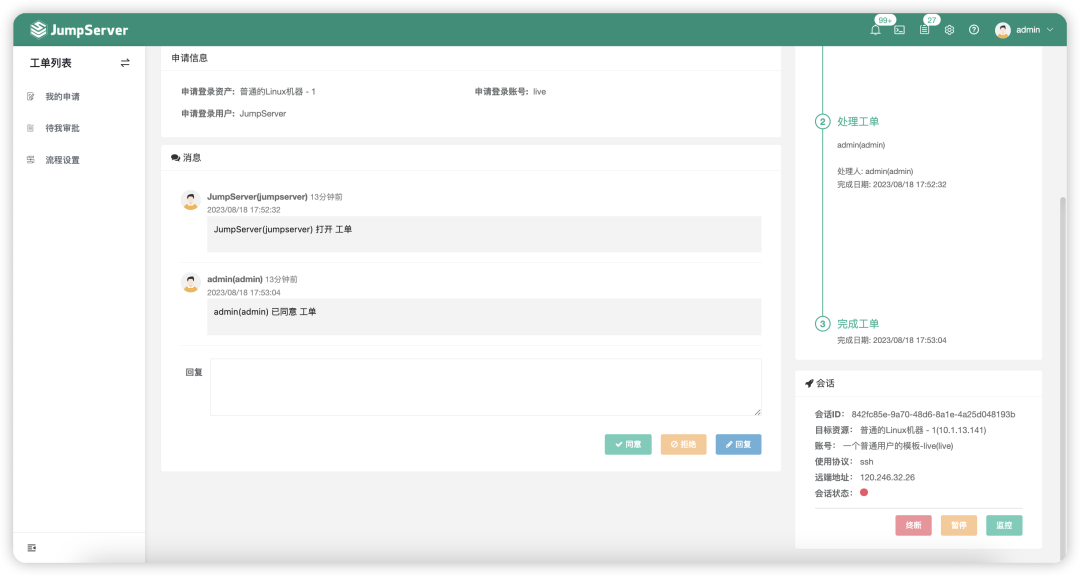Click the 暂停 session button
Image resolution: width=1080 pixels, height=576 pixels.
[959, 525]
